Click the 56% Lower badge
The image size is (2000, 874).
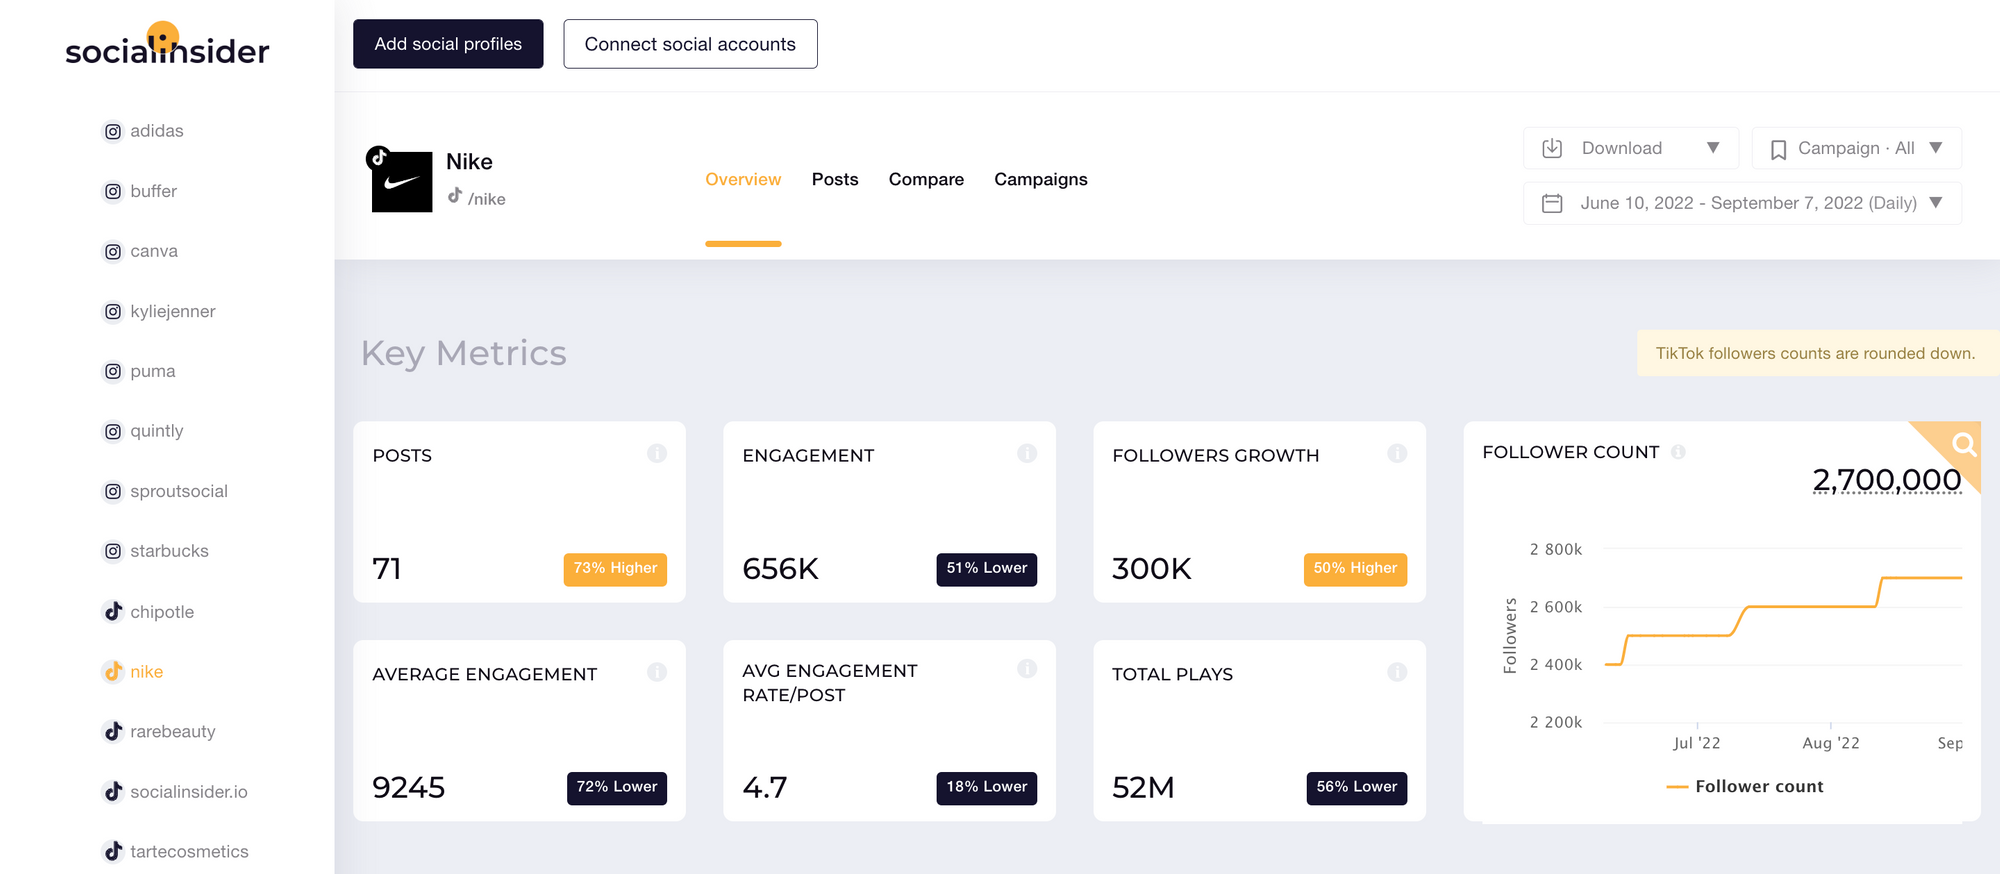click(1356, 787)
